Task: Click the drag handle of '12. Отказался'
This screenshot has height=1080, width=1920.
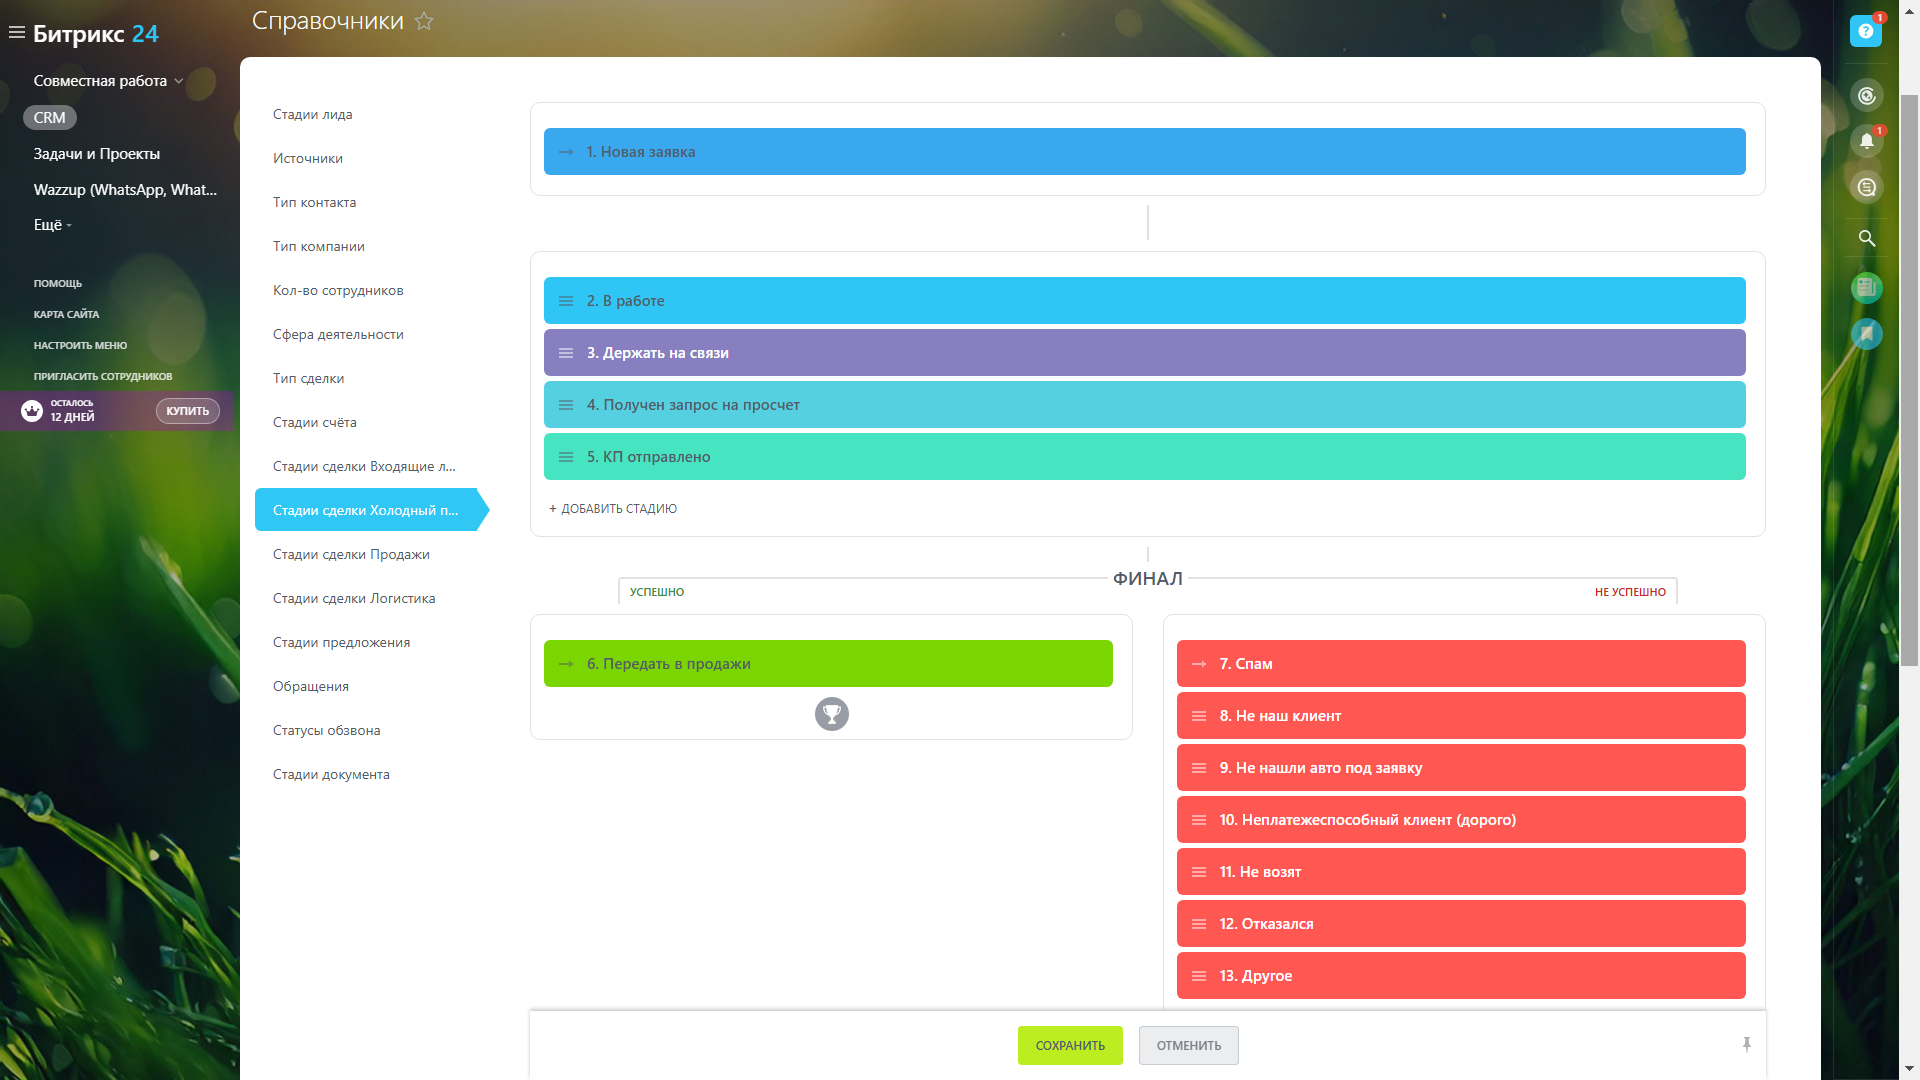Action: tap(1199, 924)
